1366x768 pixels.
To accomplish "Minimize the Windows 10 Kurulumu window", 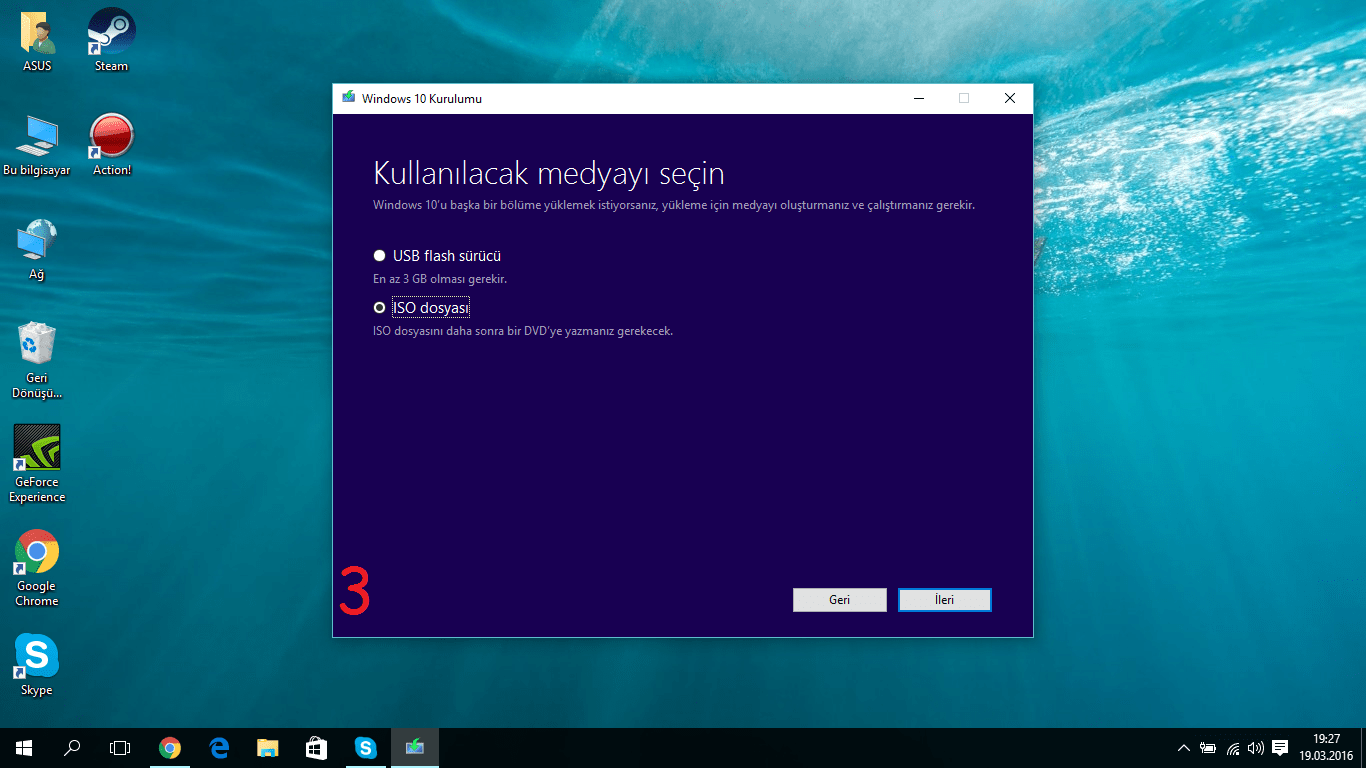I will pyautogui.click(x=918, y=98).
